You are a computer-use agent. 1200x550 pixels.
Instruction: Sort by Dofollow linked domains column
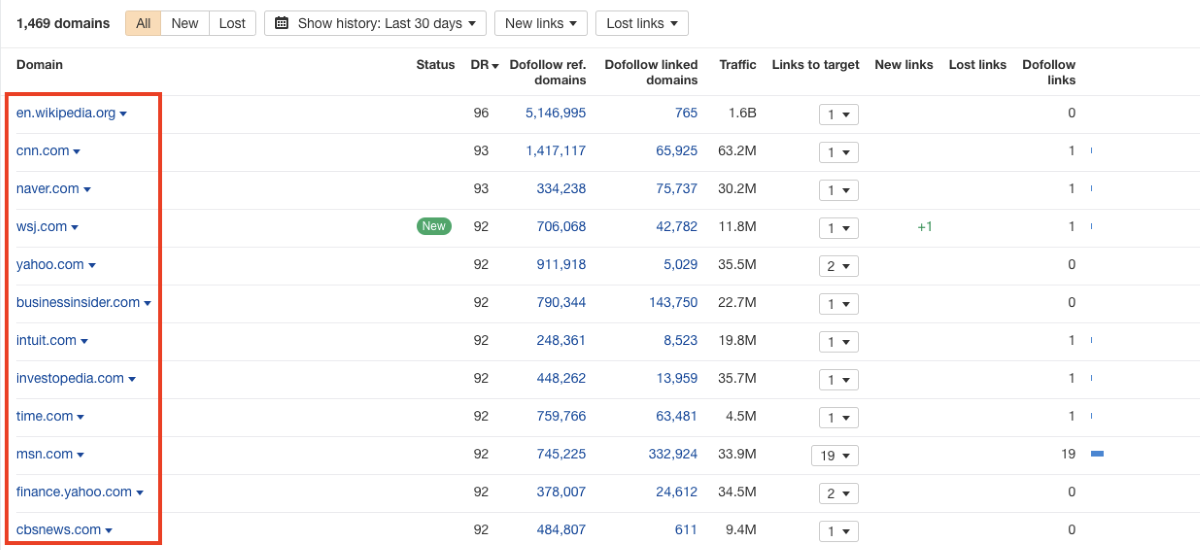coord(651,72)
